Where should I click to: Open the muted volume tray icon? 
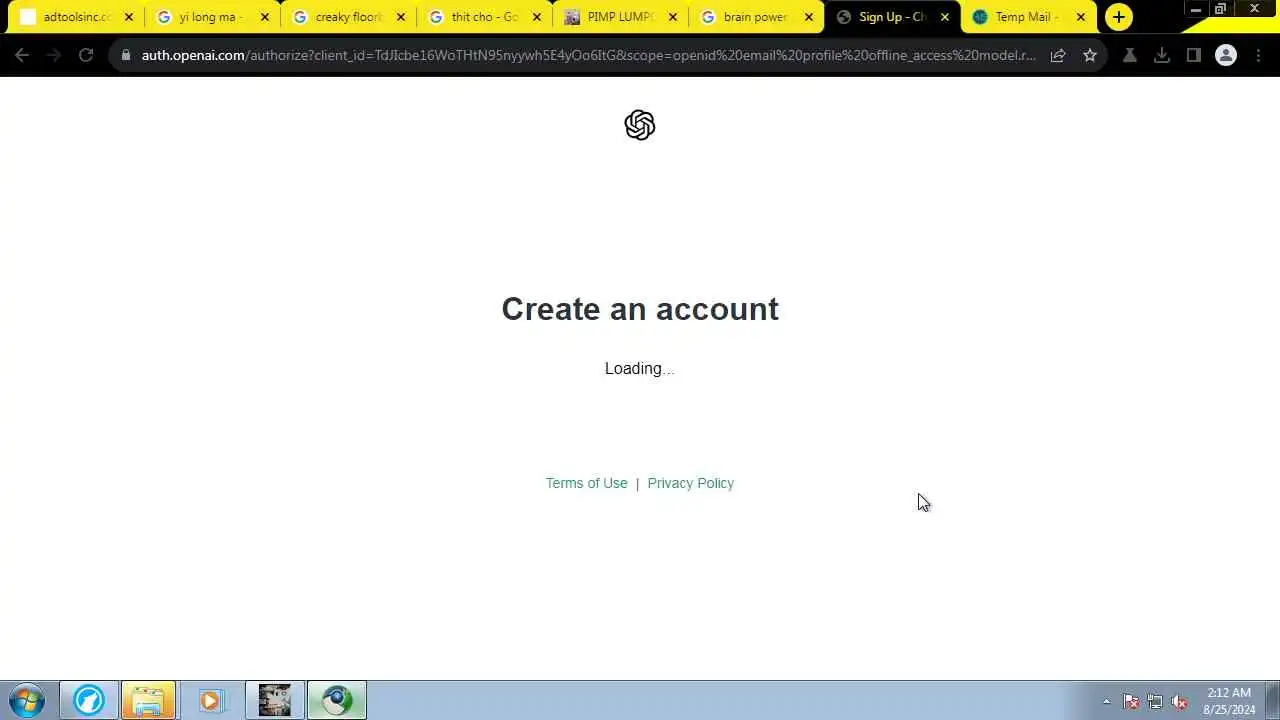[x=1180, y=701]
